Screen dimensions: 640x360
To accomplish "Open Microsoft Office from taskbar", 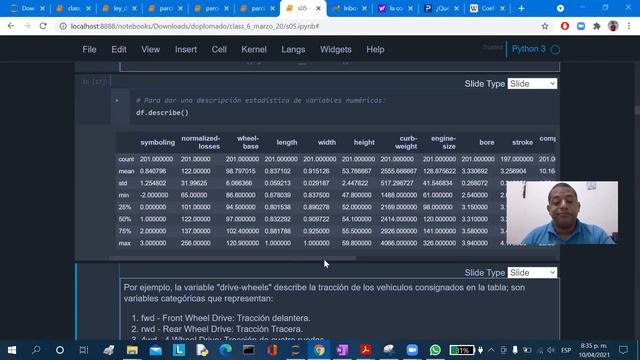I will 272,350.
